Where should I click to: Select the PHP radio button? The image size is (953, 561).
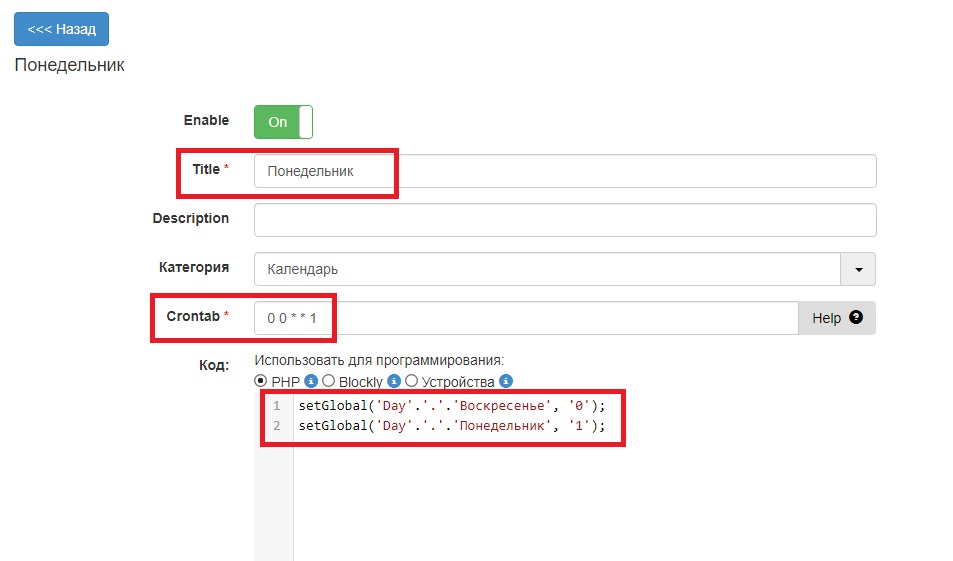tap(261, 381)
